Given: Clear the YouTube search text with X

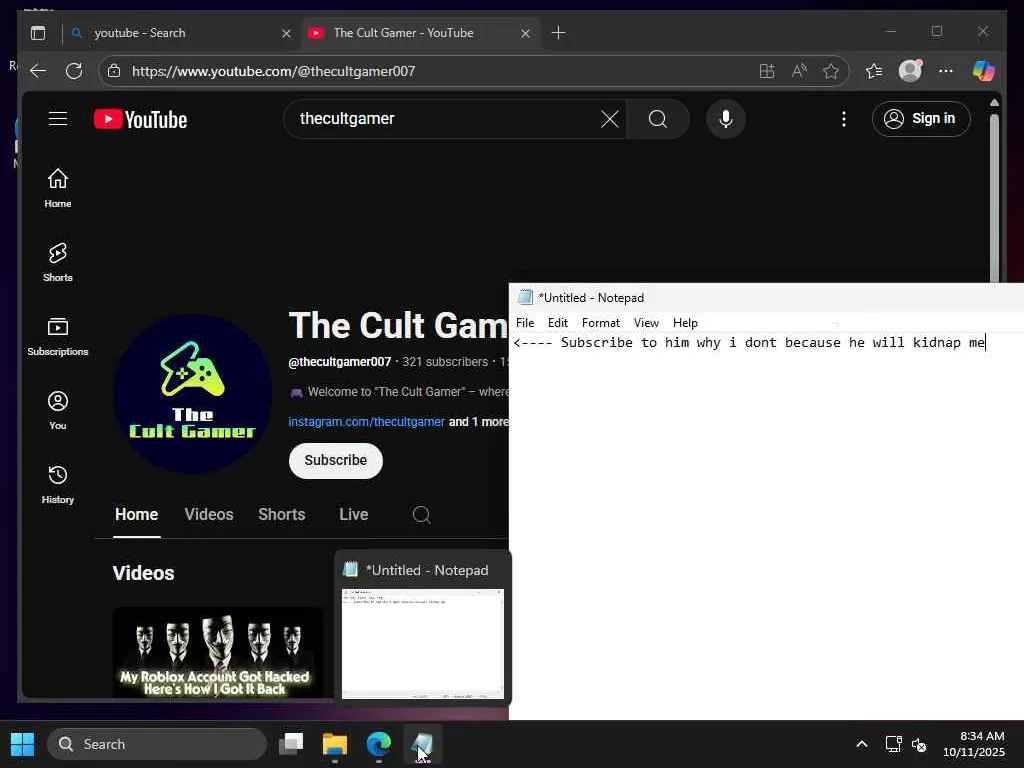Looking at the screenshot, I should click(609, 119).
